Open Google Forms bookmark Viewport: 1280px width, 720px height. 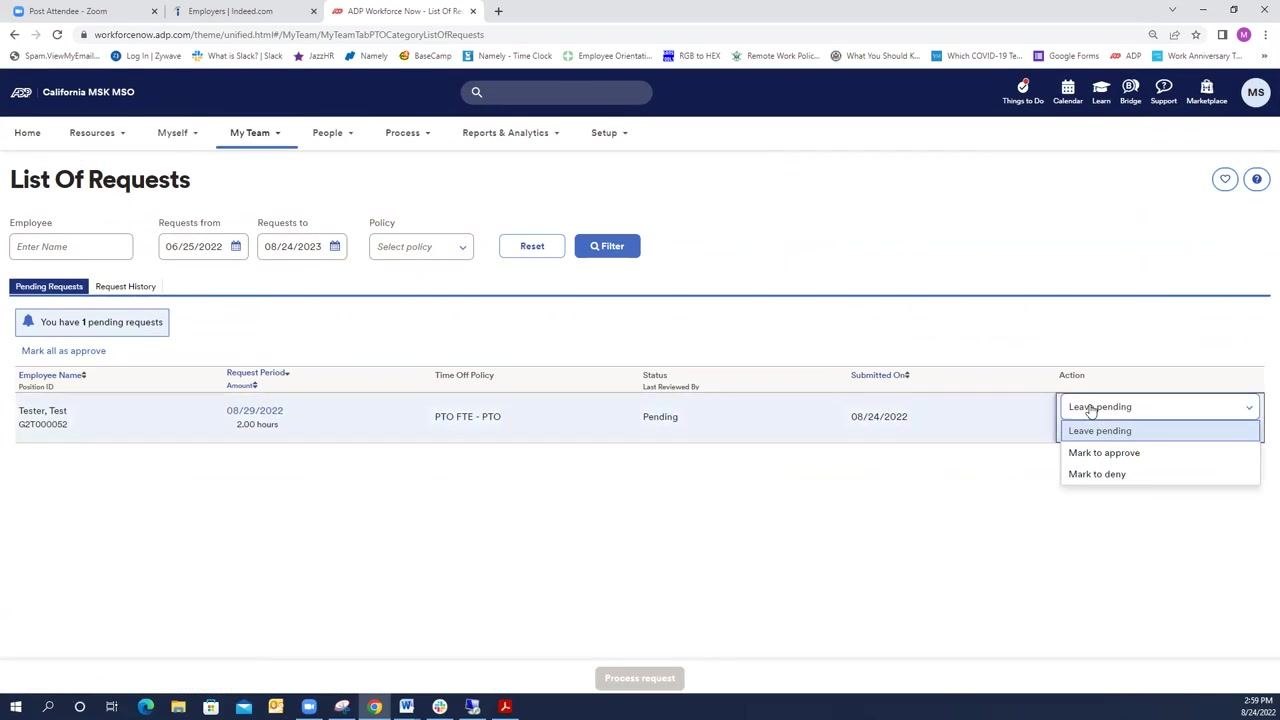click(x=1066, y=56)
